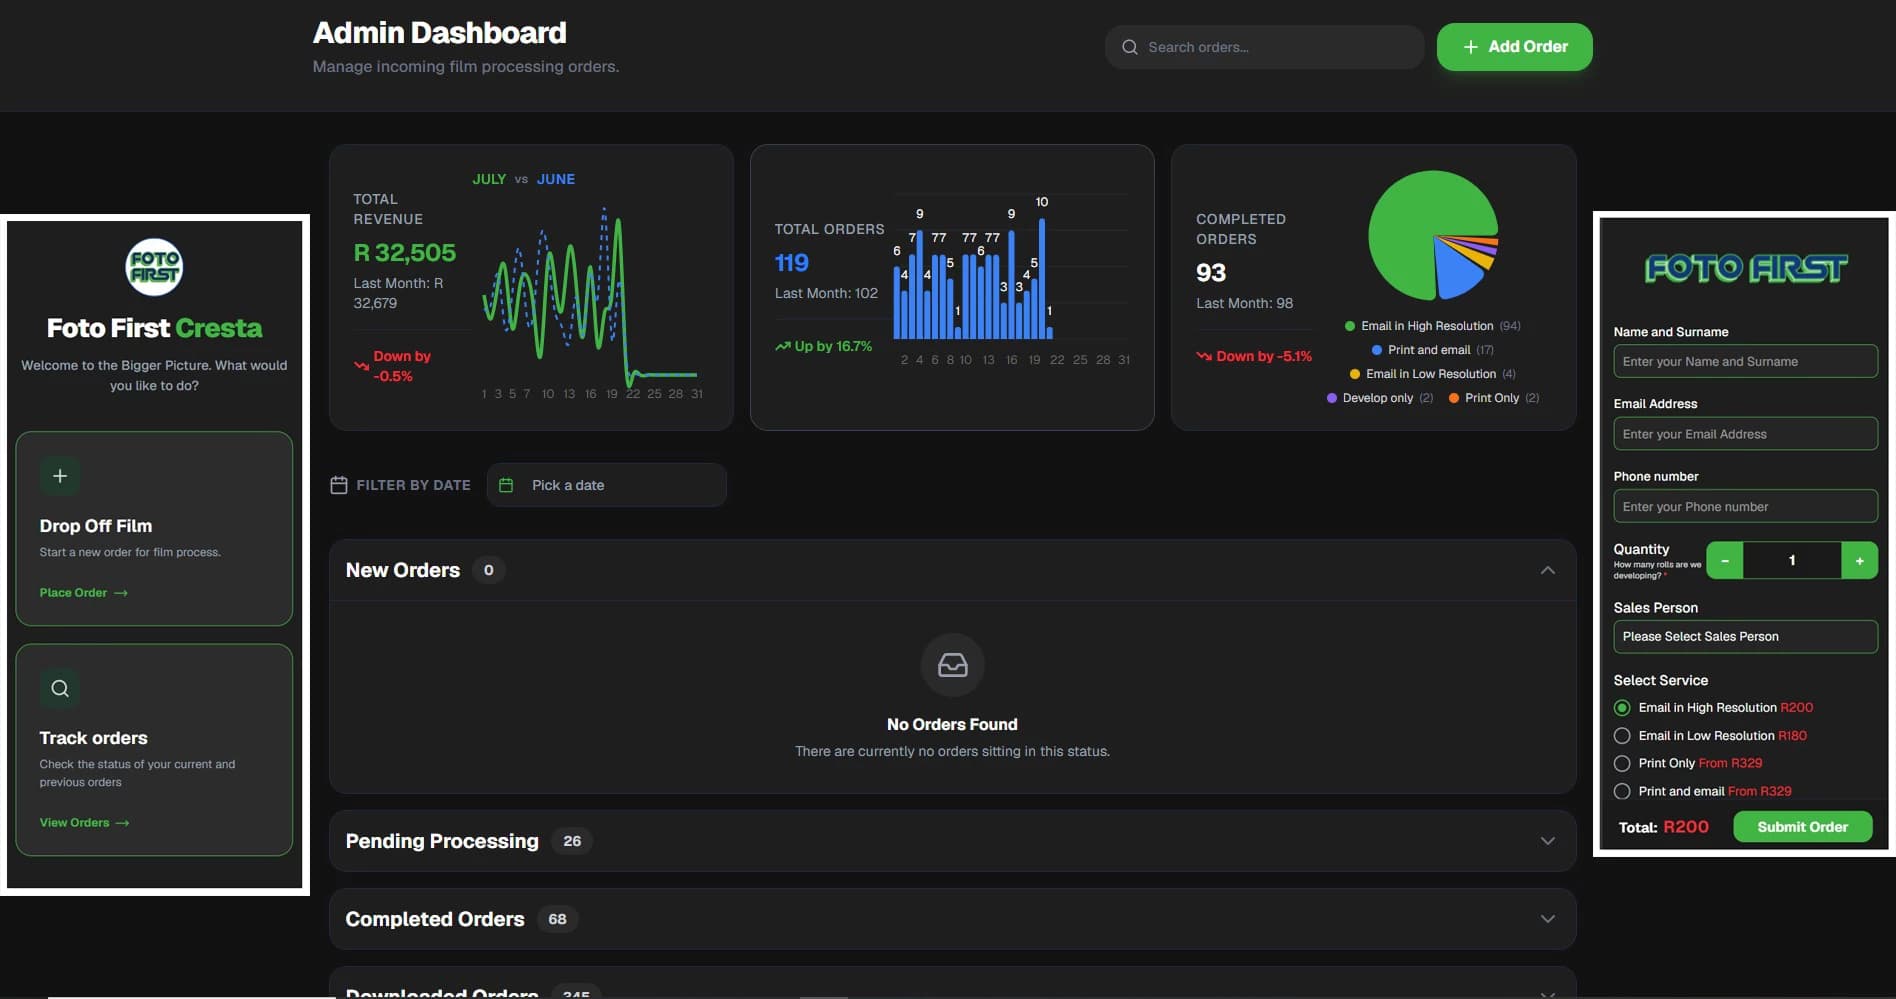Click the Phone number input field

[1745, 507]
